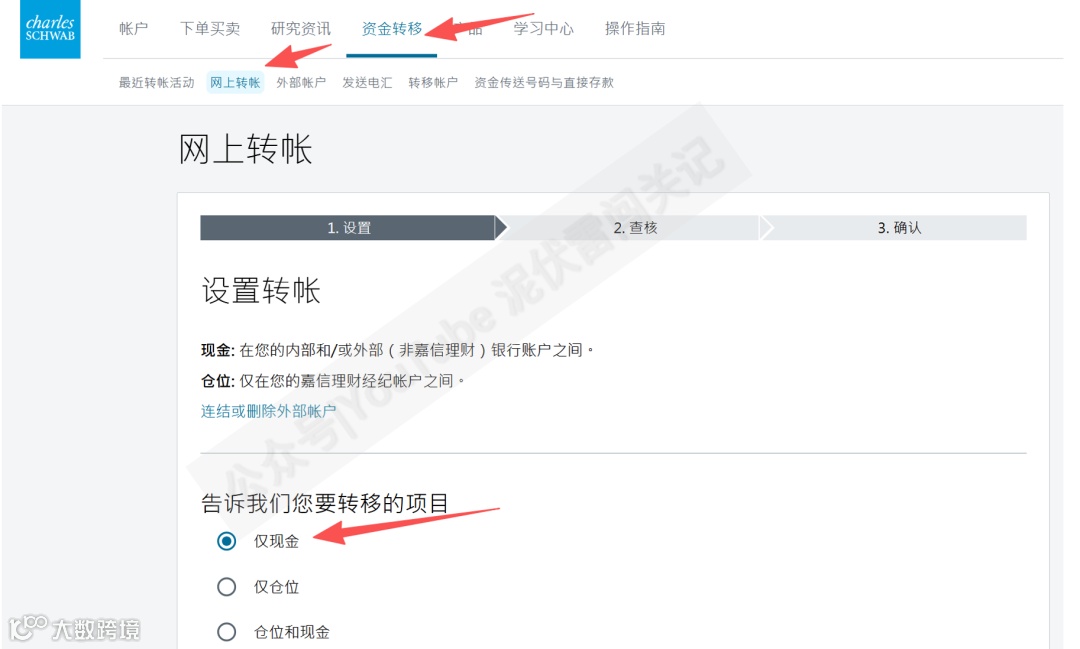The width and height of the screenshot is (1080, 649).
Task: Open the 转移帐户 submenu item
Action: (433, 83)
